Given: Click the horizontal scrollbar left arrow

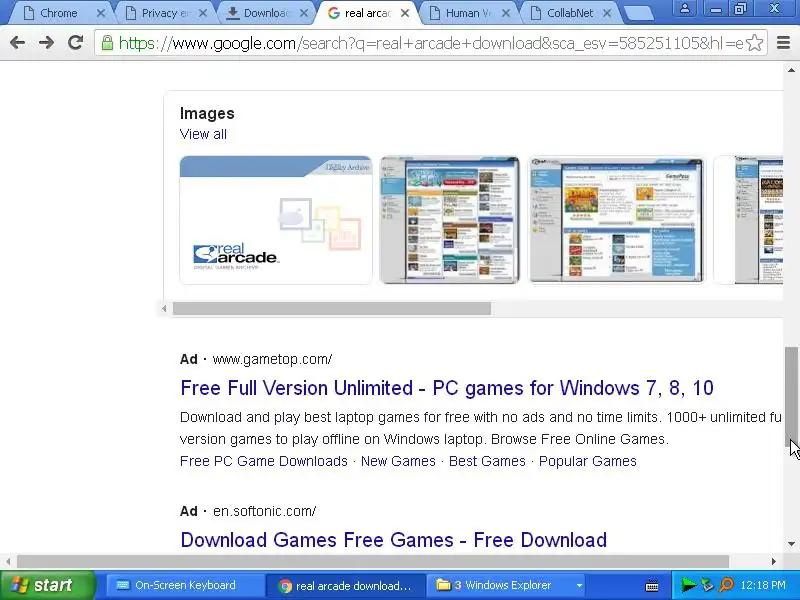Looking at the screenshot, I should 8,562.
